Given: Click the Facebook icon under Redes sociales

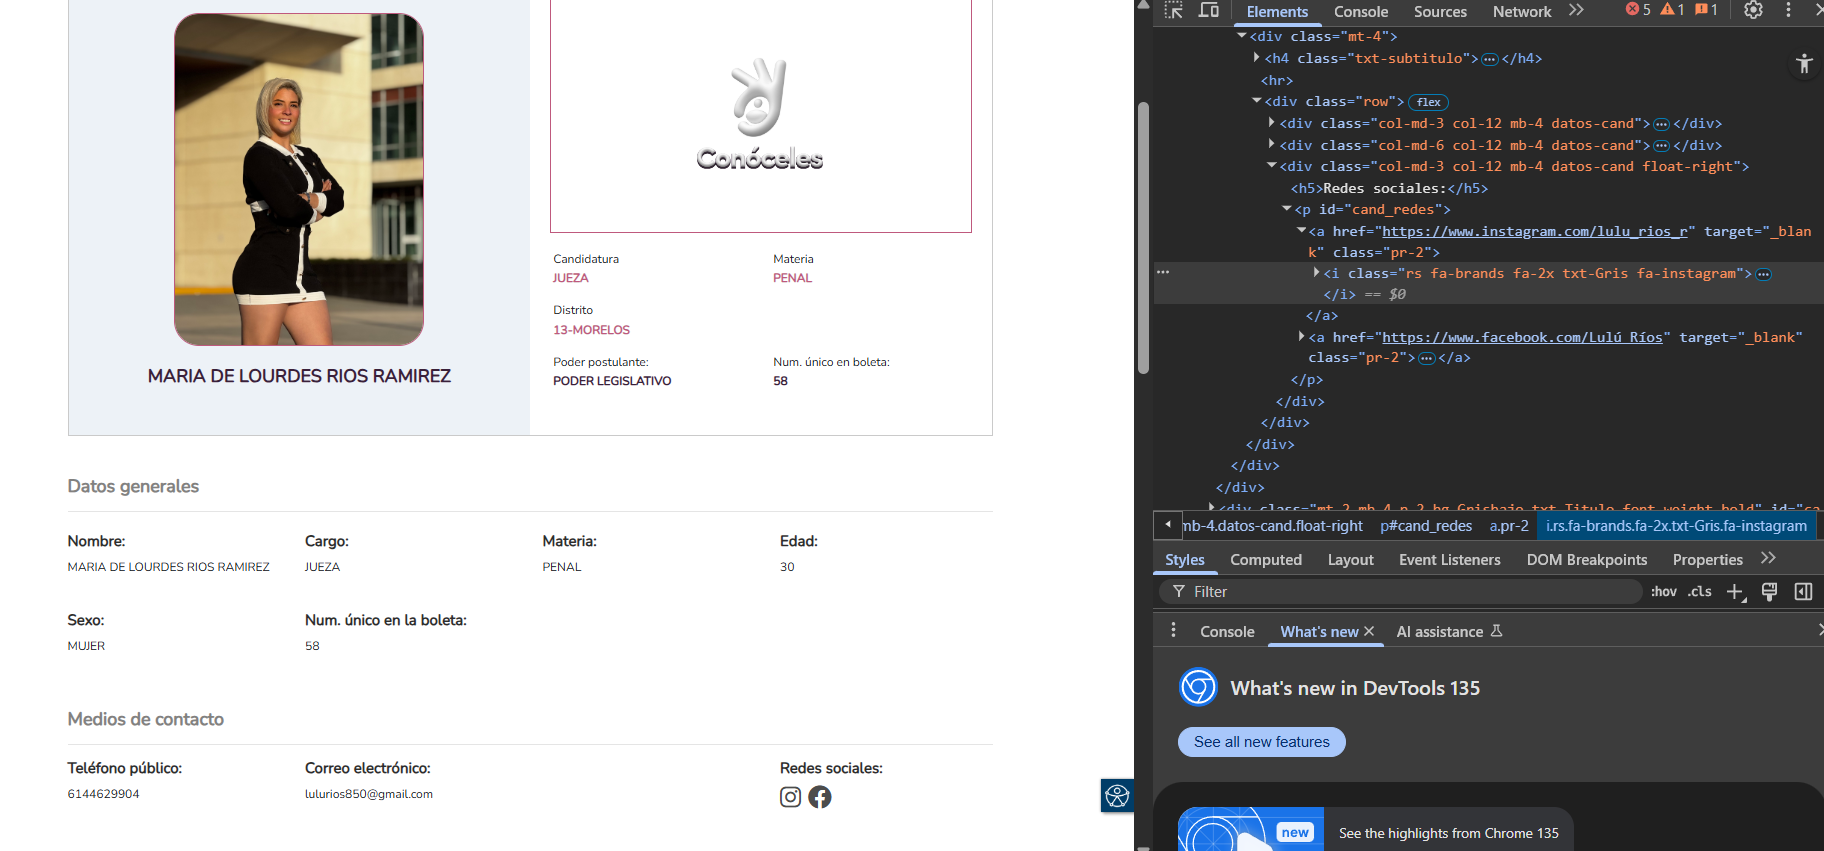Looking at the screenshot, I should 820,797.
